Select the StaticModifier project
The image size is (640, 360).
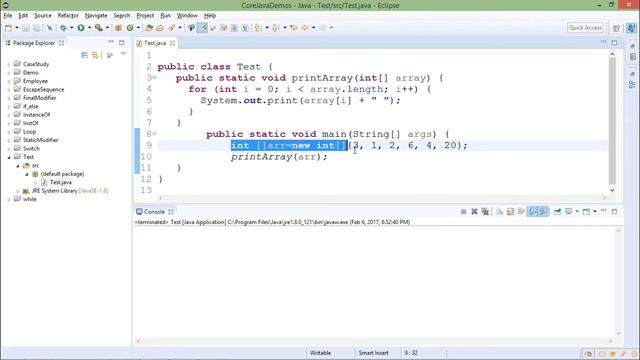[x=40, y=140]
